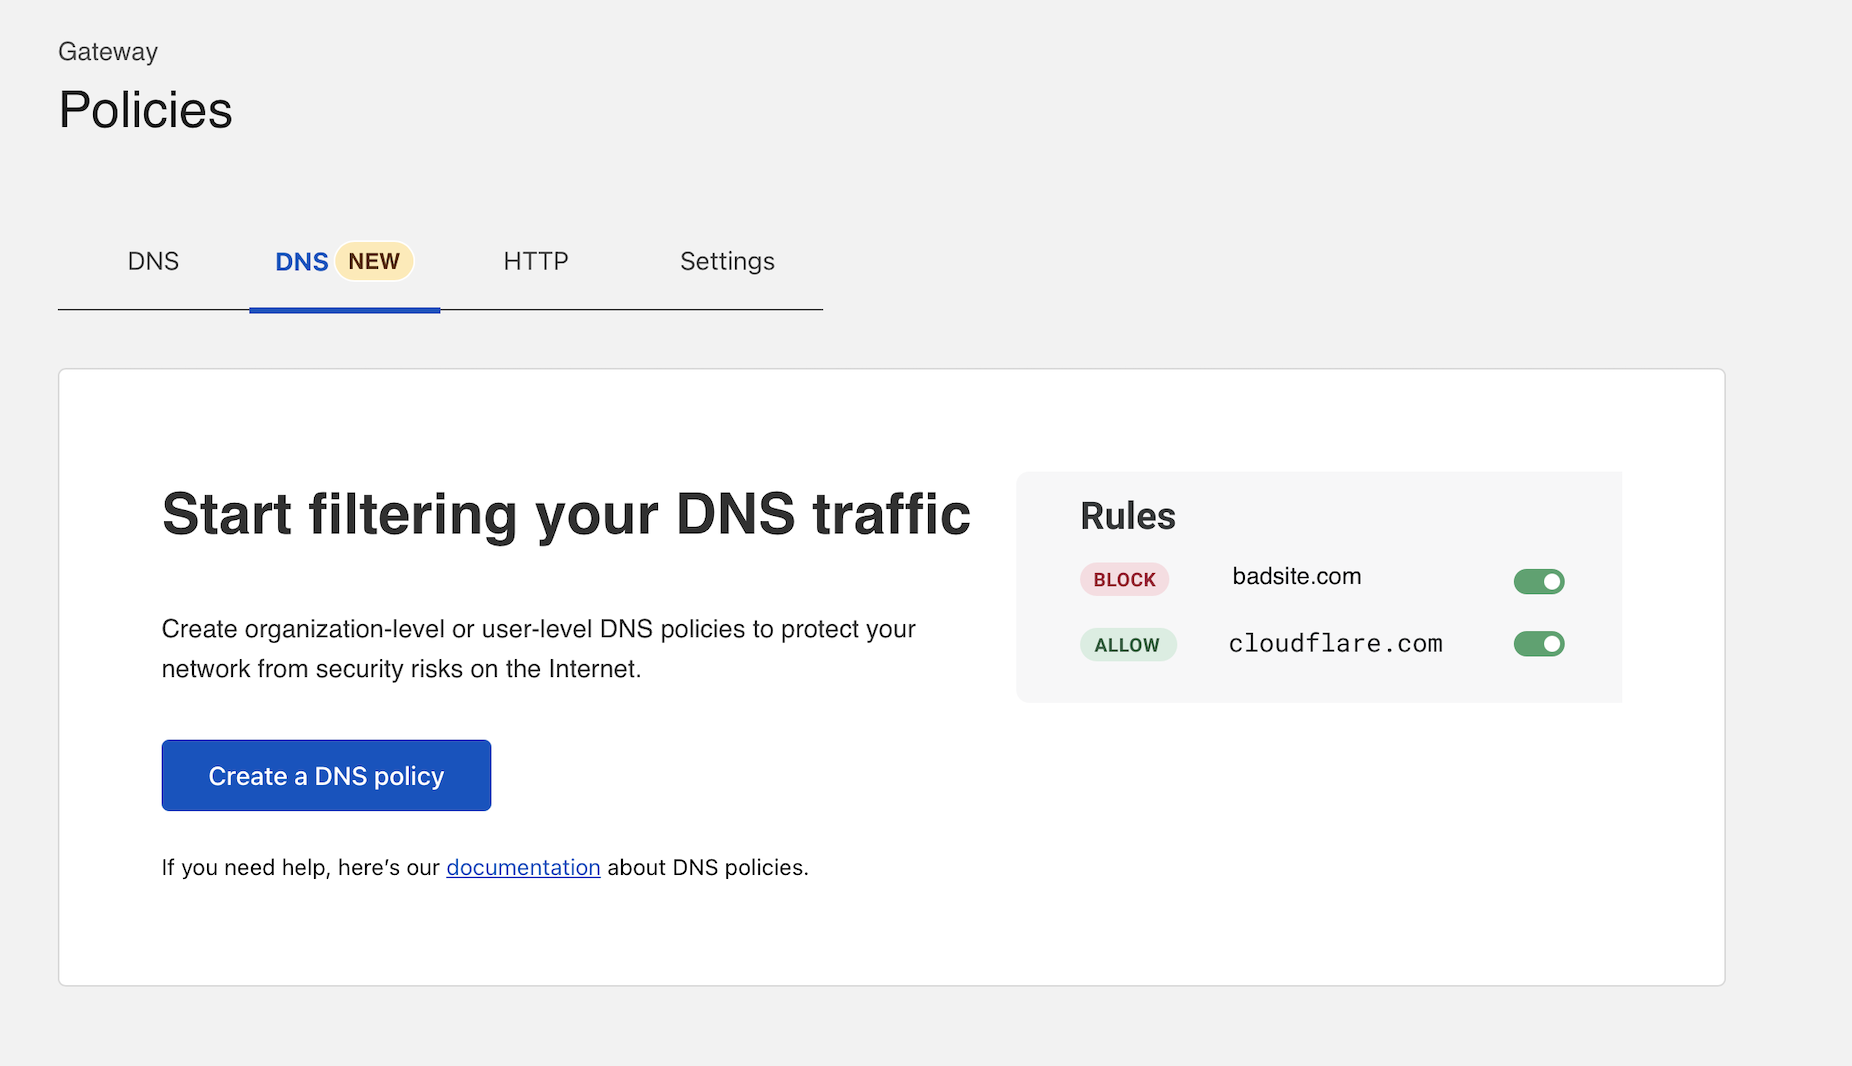Click the Policies page title
The image size is (1852, 1066).
click(x=145, y=110)
